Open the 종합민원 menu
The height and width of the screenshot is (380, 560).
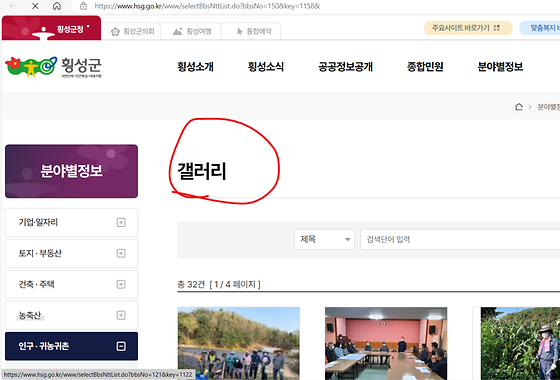click(425, 66)
